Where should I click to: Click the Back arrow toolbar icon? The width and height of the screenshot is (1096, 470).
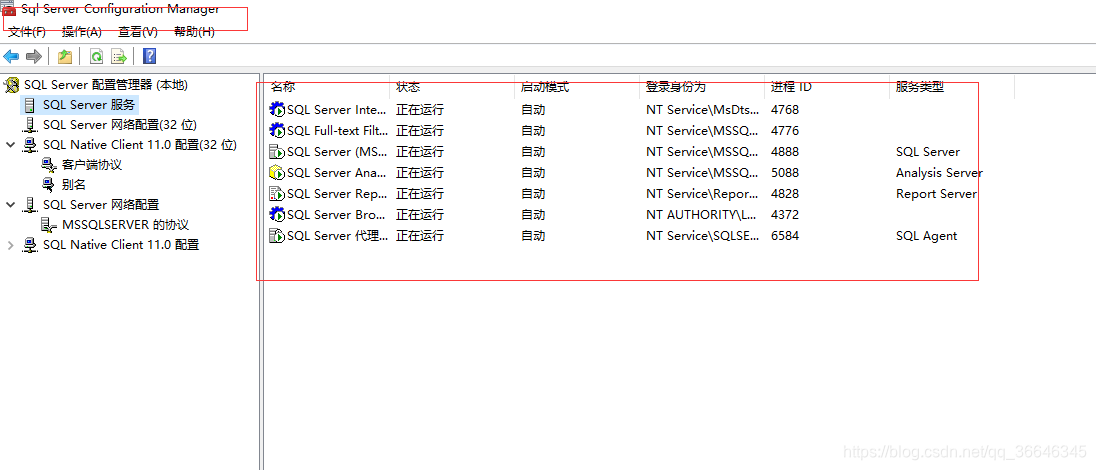tap(11, 57)
